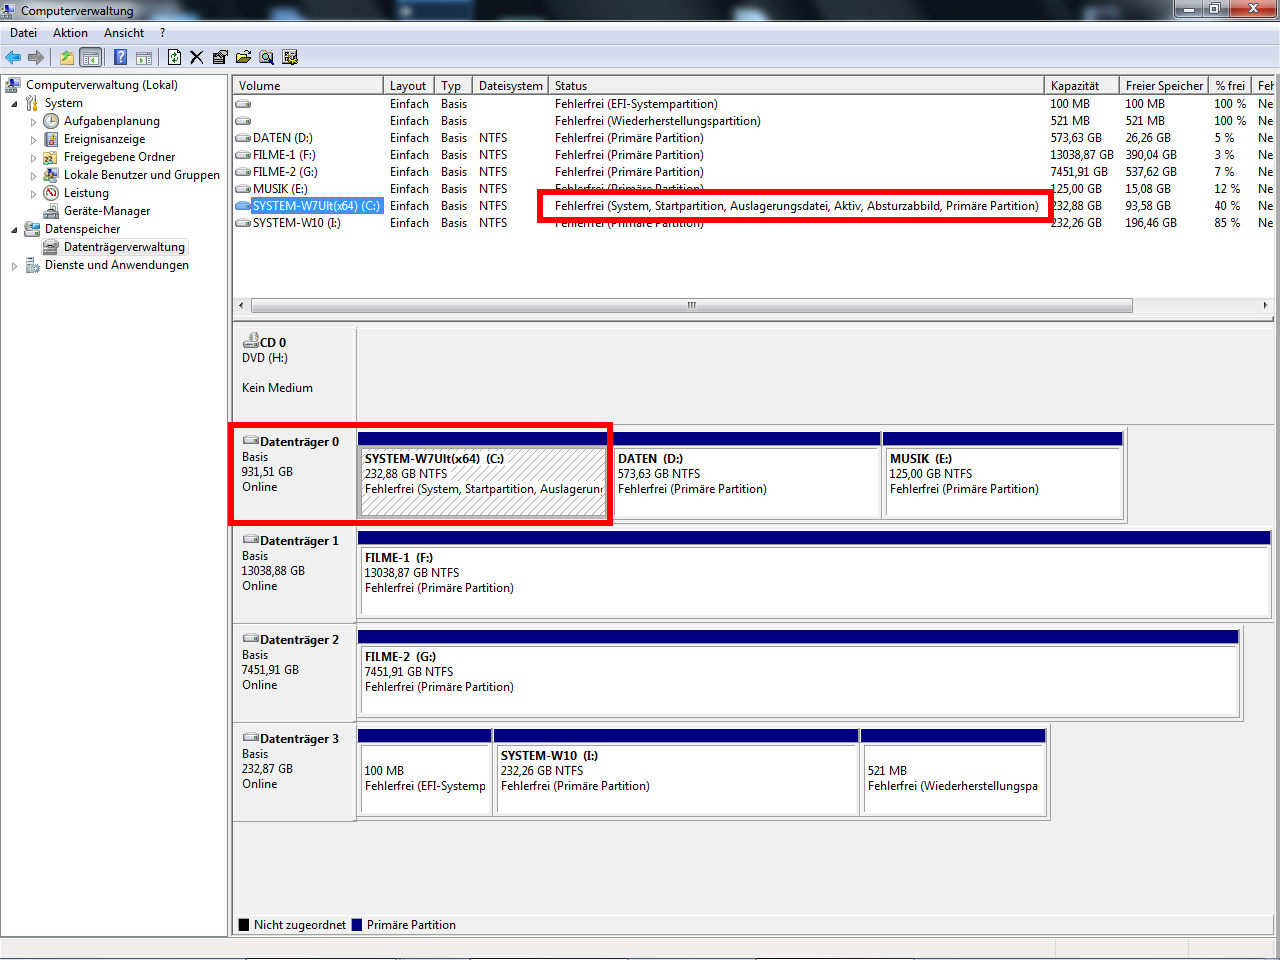Open the Ansicht menu

[x=124, y=33]
